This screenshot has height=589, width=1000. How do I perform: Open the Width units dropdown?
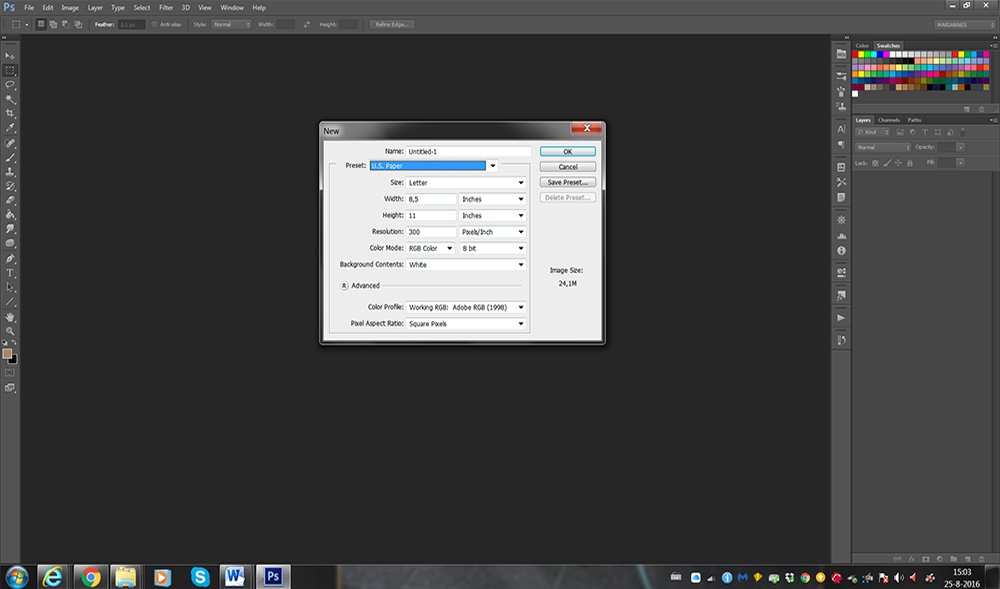pyautogui.click(x=492, y=199)
